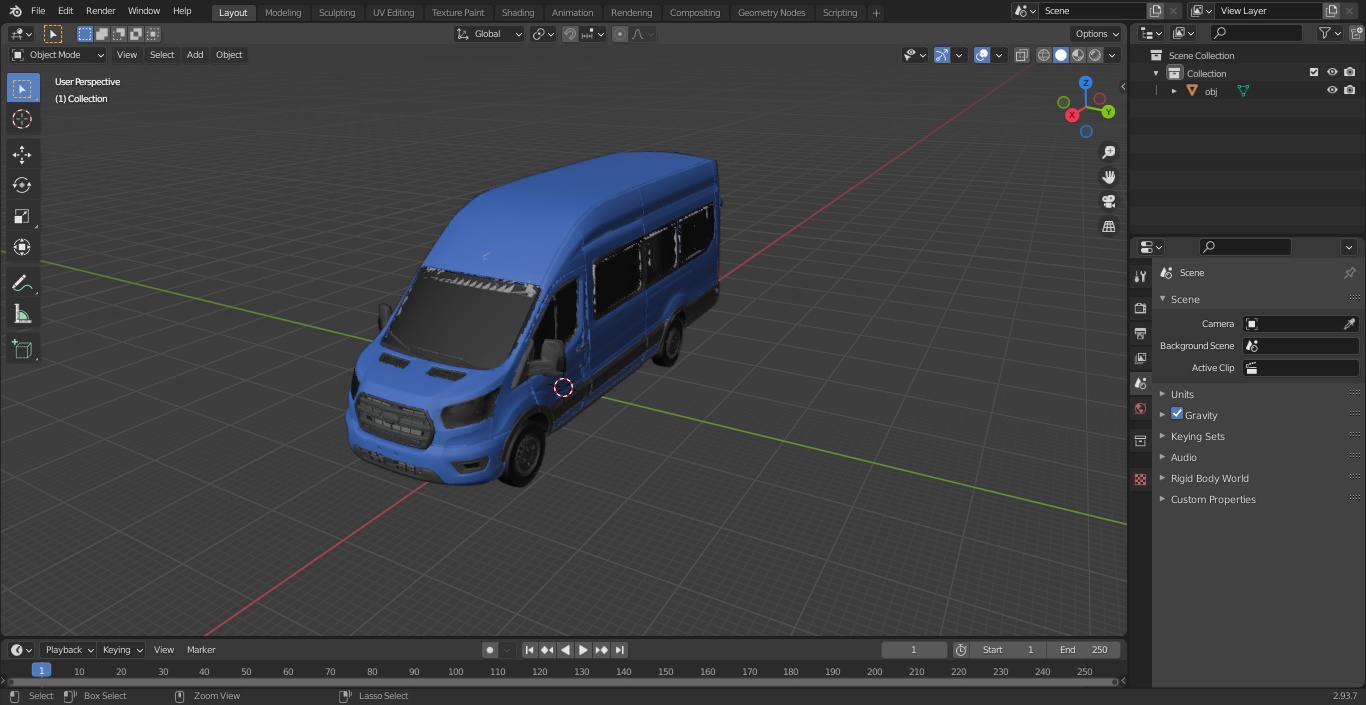Switch to wireframe viewport shading
The image size is (1366, 705).
pos(1044,55)
